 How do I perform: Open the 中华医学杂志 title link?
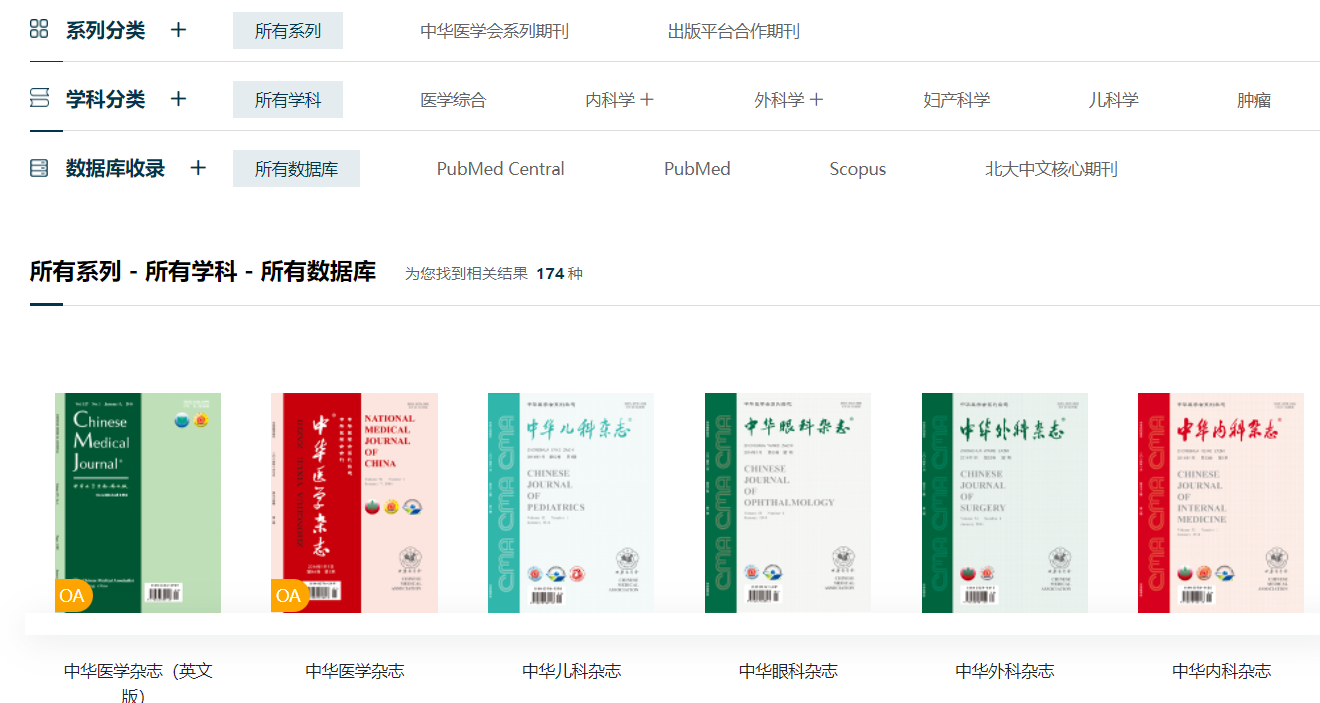click(x=355, y=671)
